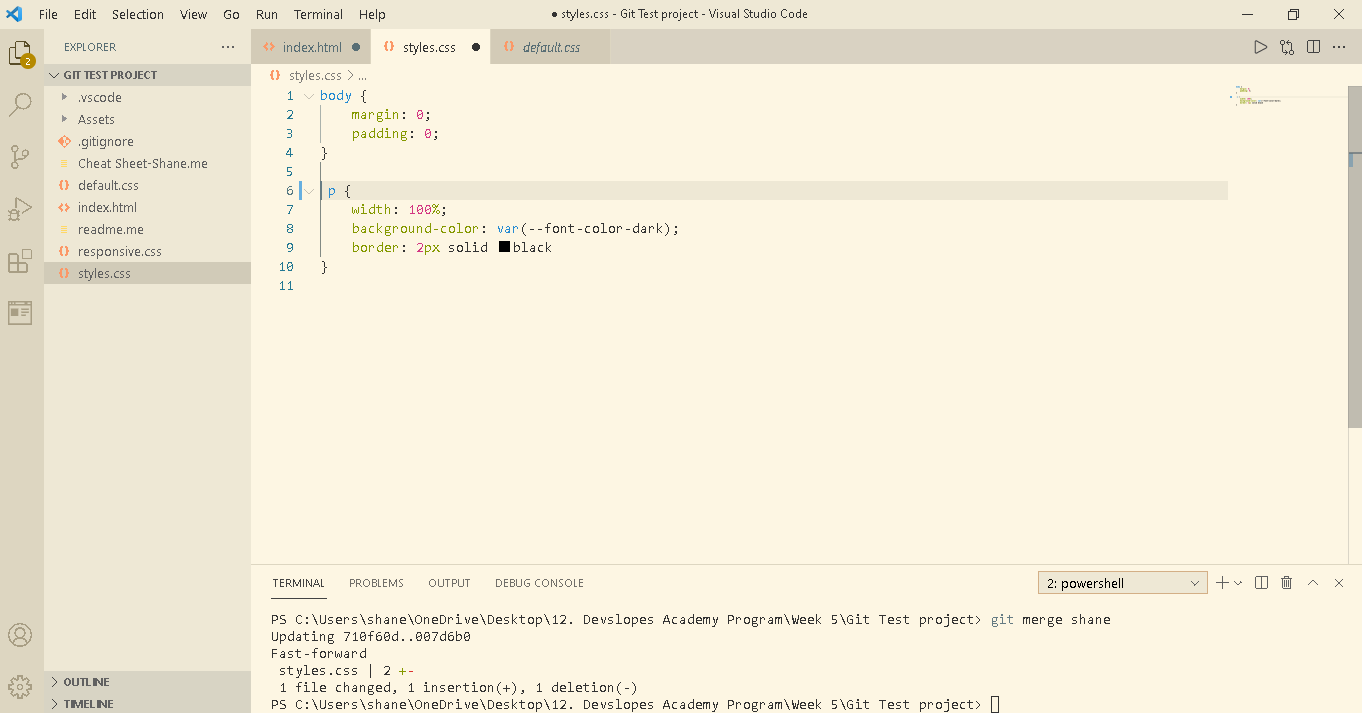Open the Search panel in the Activity Bar
1362x713 pixels.
(x=20, y=104)
